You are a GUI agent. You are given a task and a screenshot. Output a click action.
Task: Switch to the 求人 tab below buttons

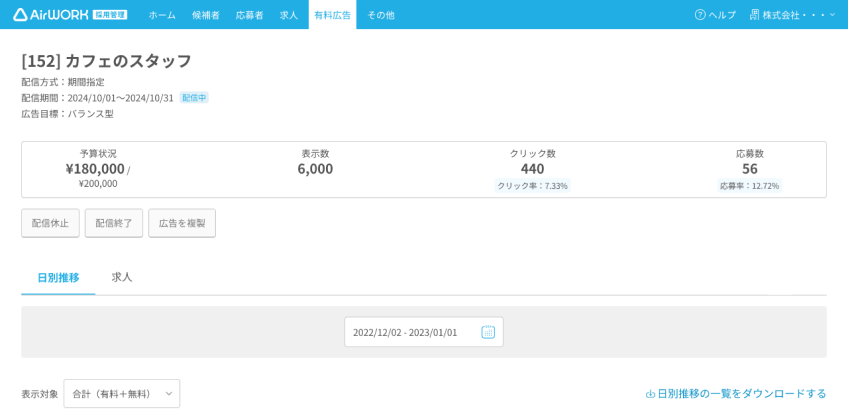point(122,278)
